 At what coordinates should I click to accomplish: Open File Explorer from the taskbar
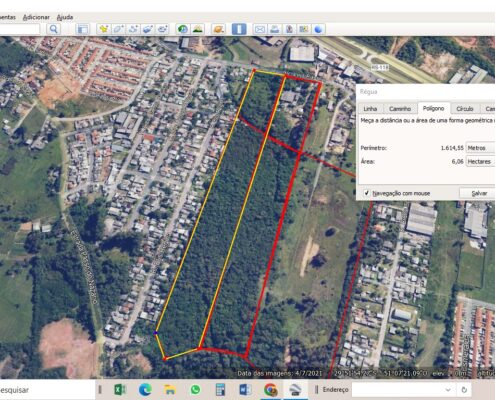(x=170, y=389)
